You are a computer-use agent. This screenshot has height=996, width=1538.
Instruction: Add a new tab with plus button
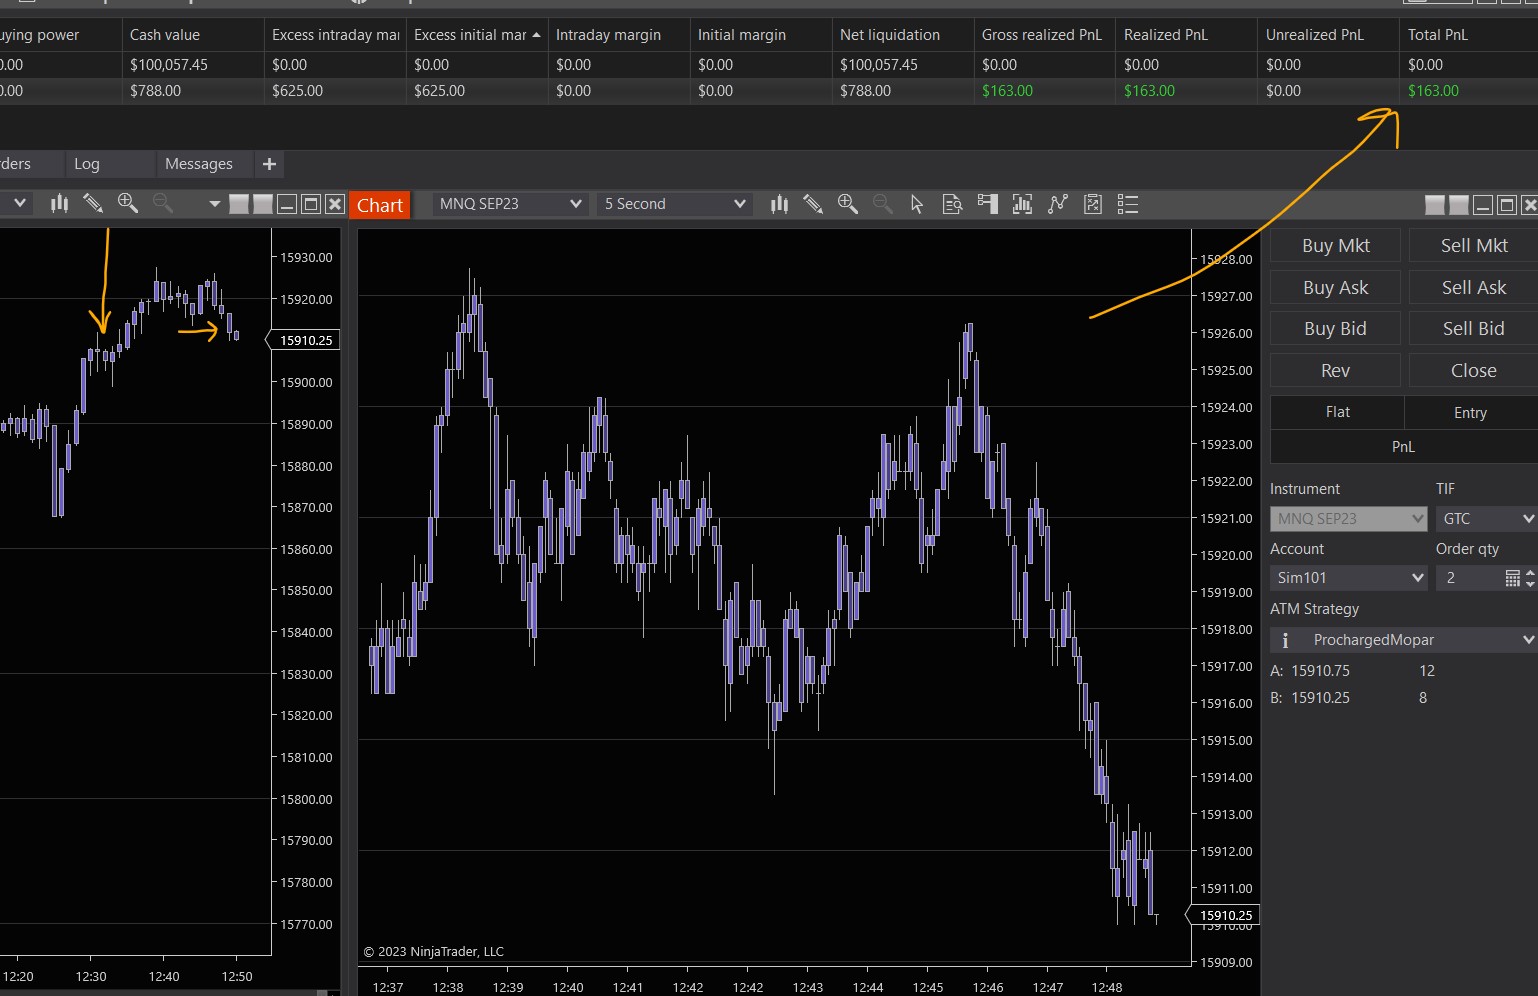pyautogui.click(x=269, y=164)
